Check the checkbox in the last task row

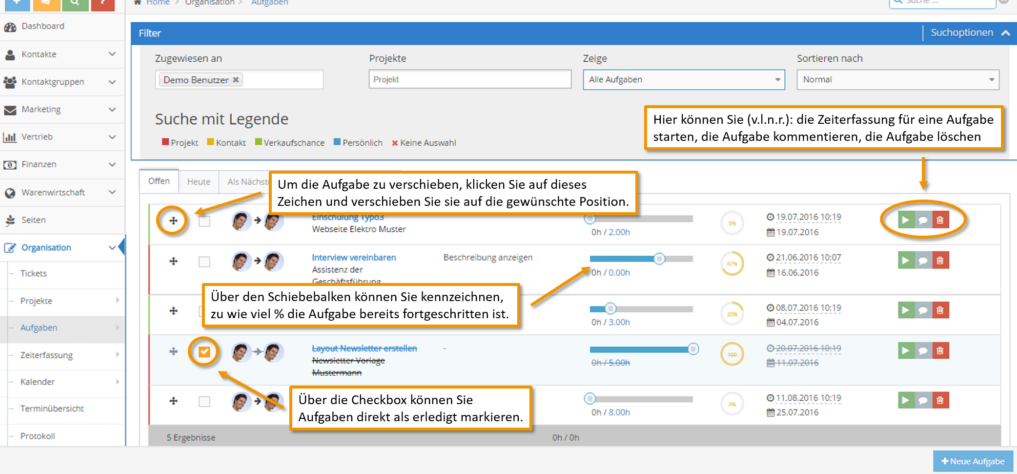204,401
